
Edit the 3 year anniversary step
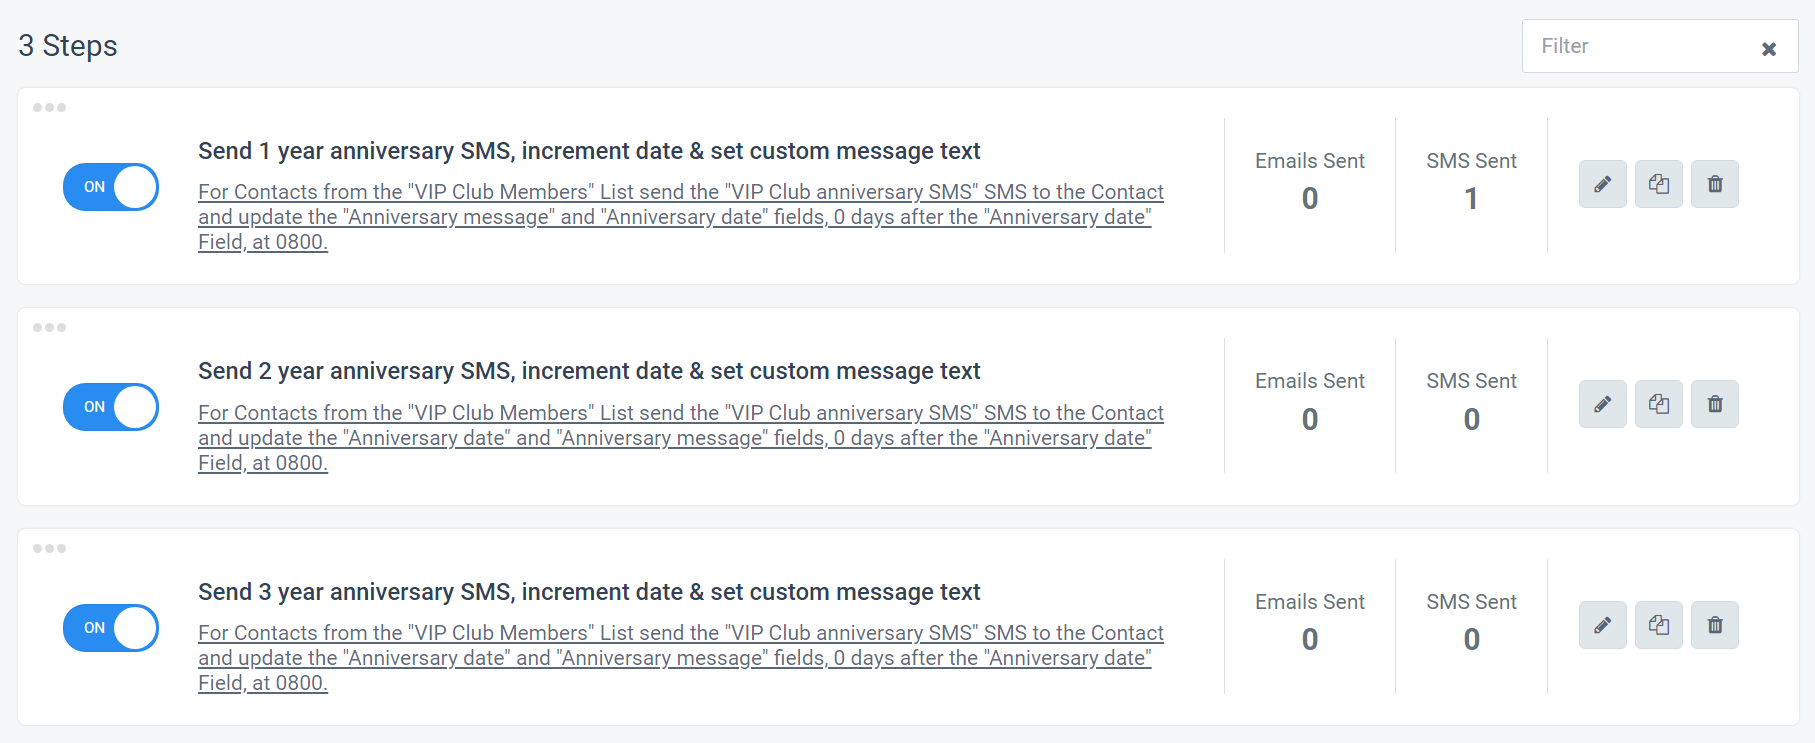click(x=1603, y=625)
